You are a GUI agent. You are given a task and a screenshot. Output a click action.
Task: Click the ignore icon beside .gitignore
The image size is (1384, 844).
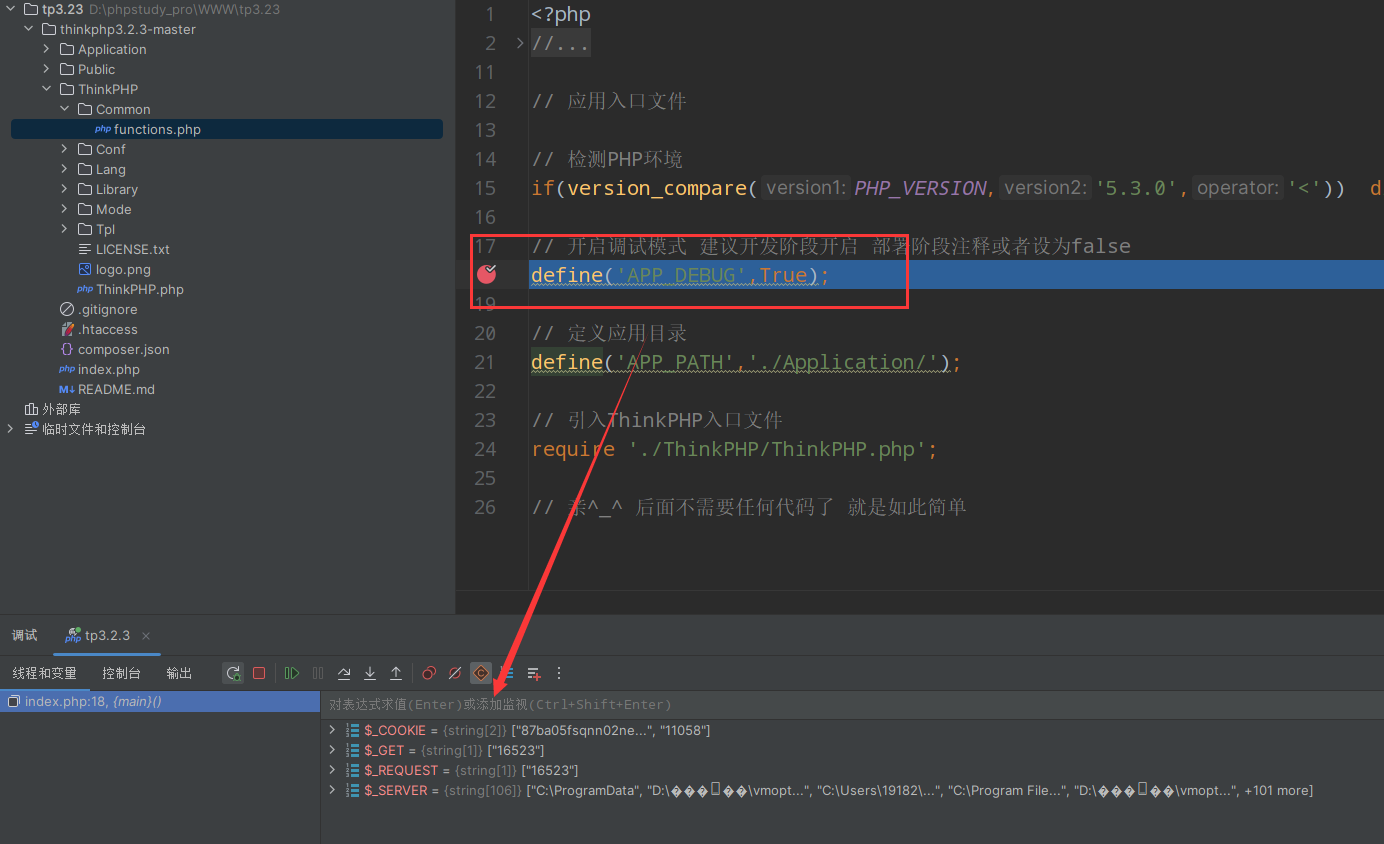(67, 309)
